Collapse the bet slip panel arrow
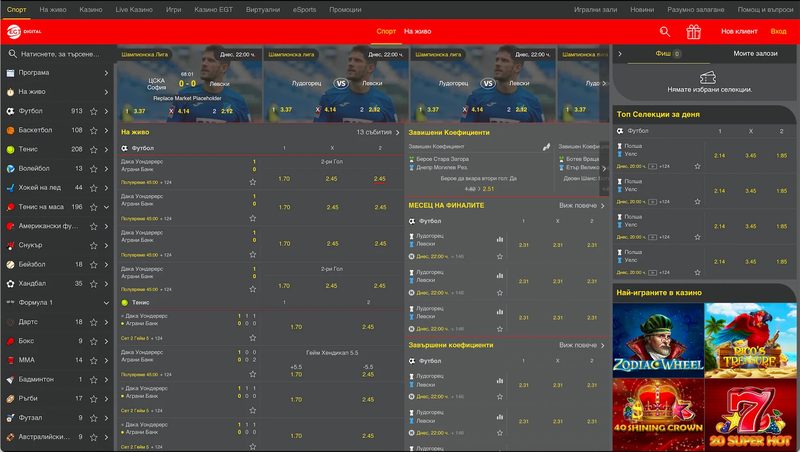The image size is (800, 452). [620, 54]
